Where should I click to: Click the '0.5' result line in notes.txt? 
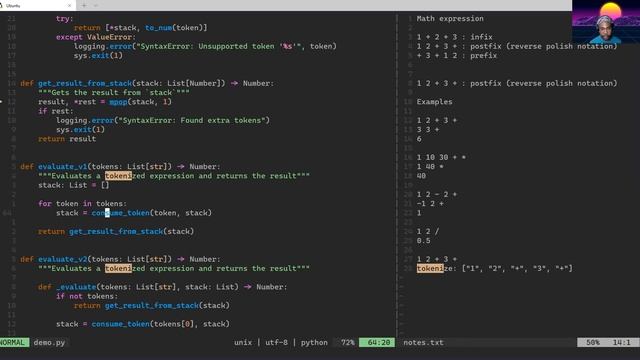423,241
